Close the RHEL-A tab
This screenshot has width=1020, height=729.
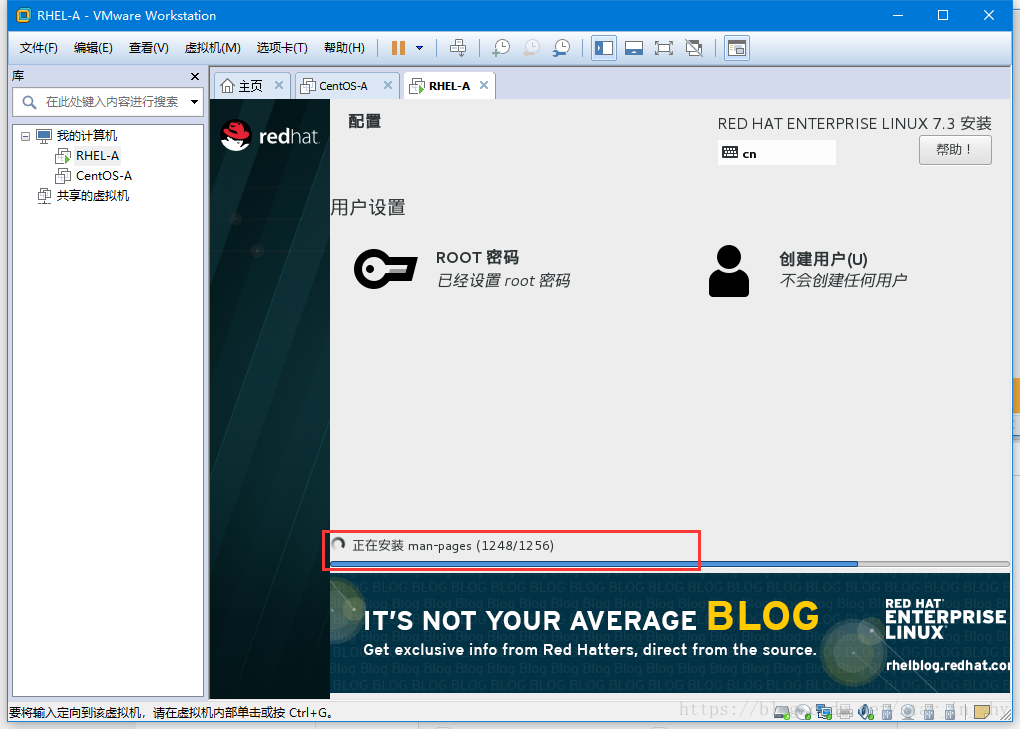[x=484, y=85]
